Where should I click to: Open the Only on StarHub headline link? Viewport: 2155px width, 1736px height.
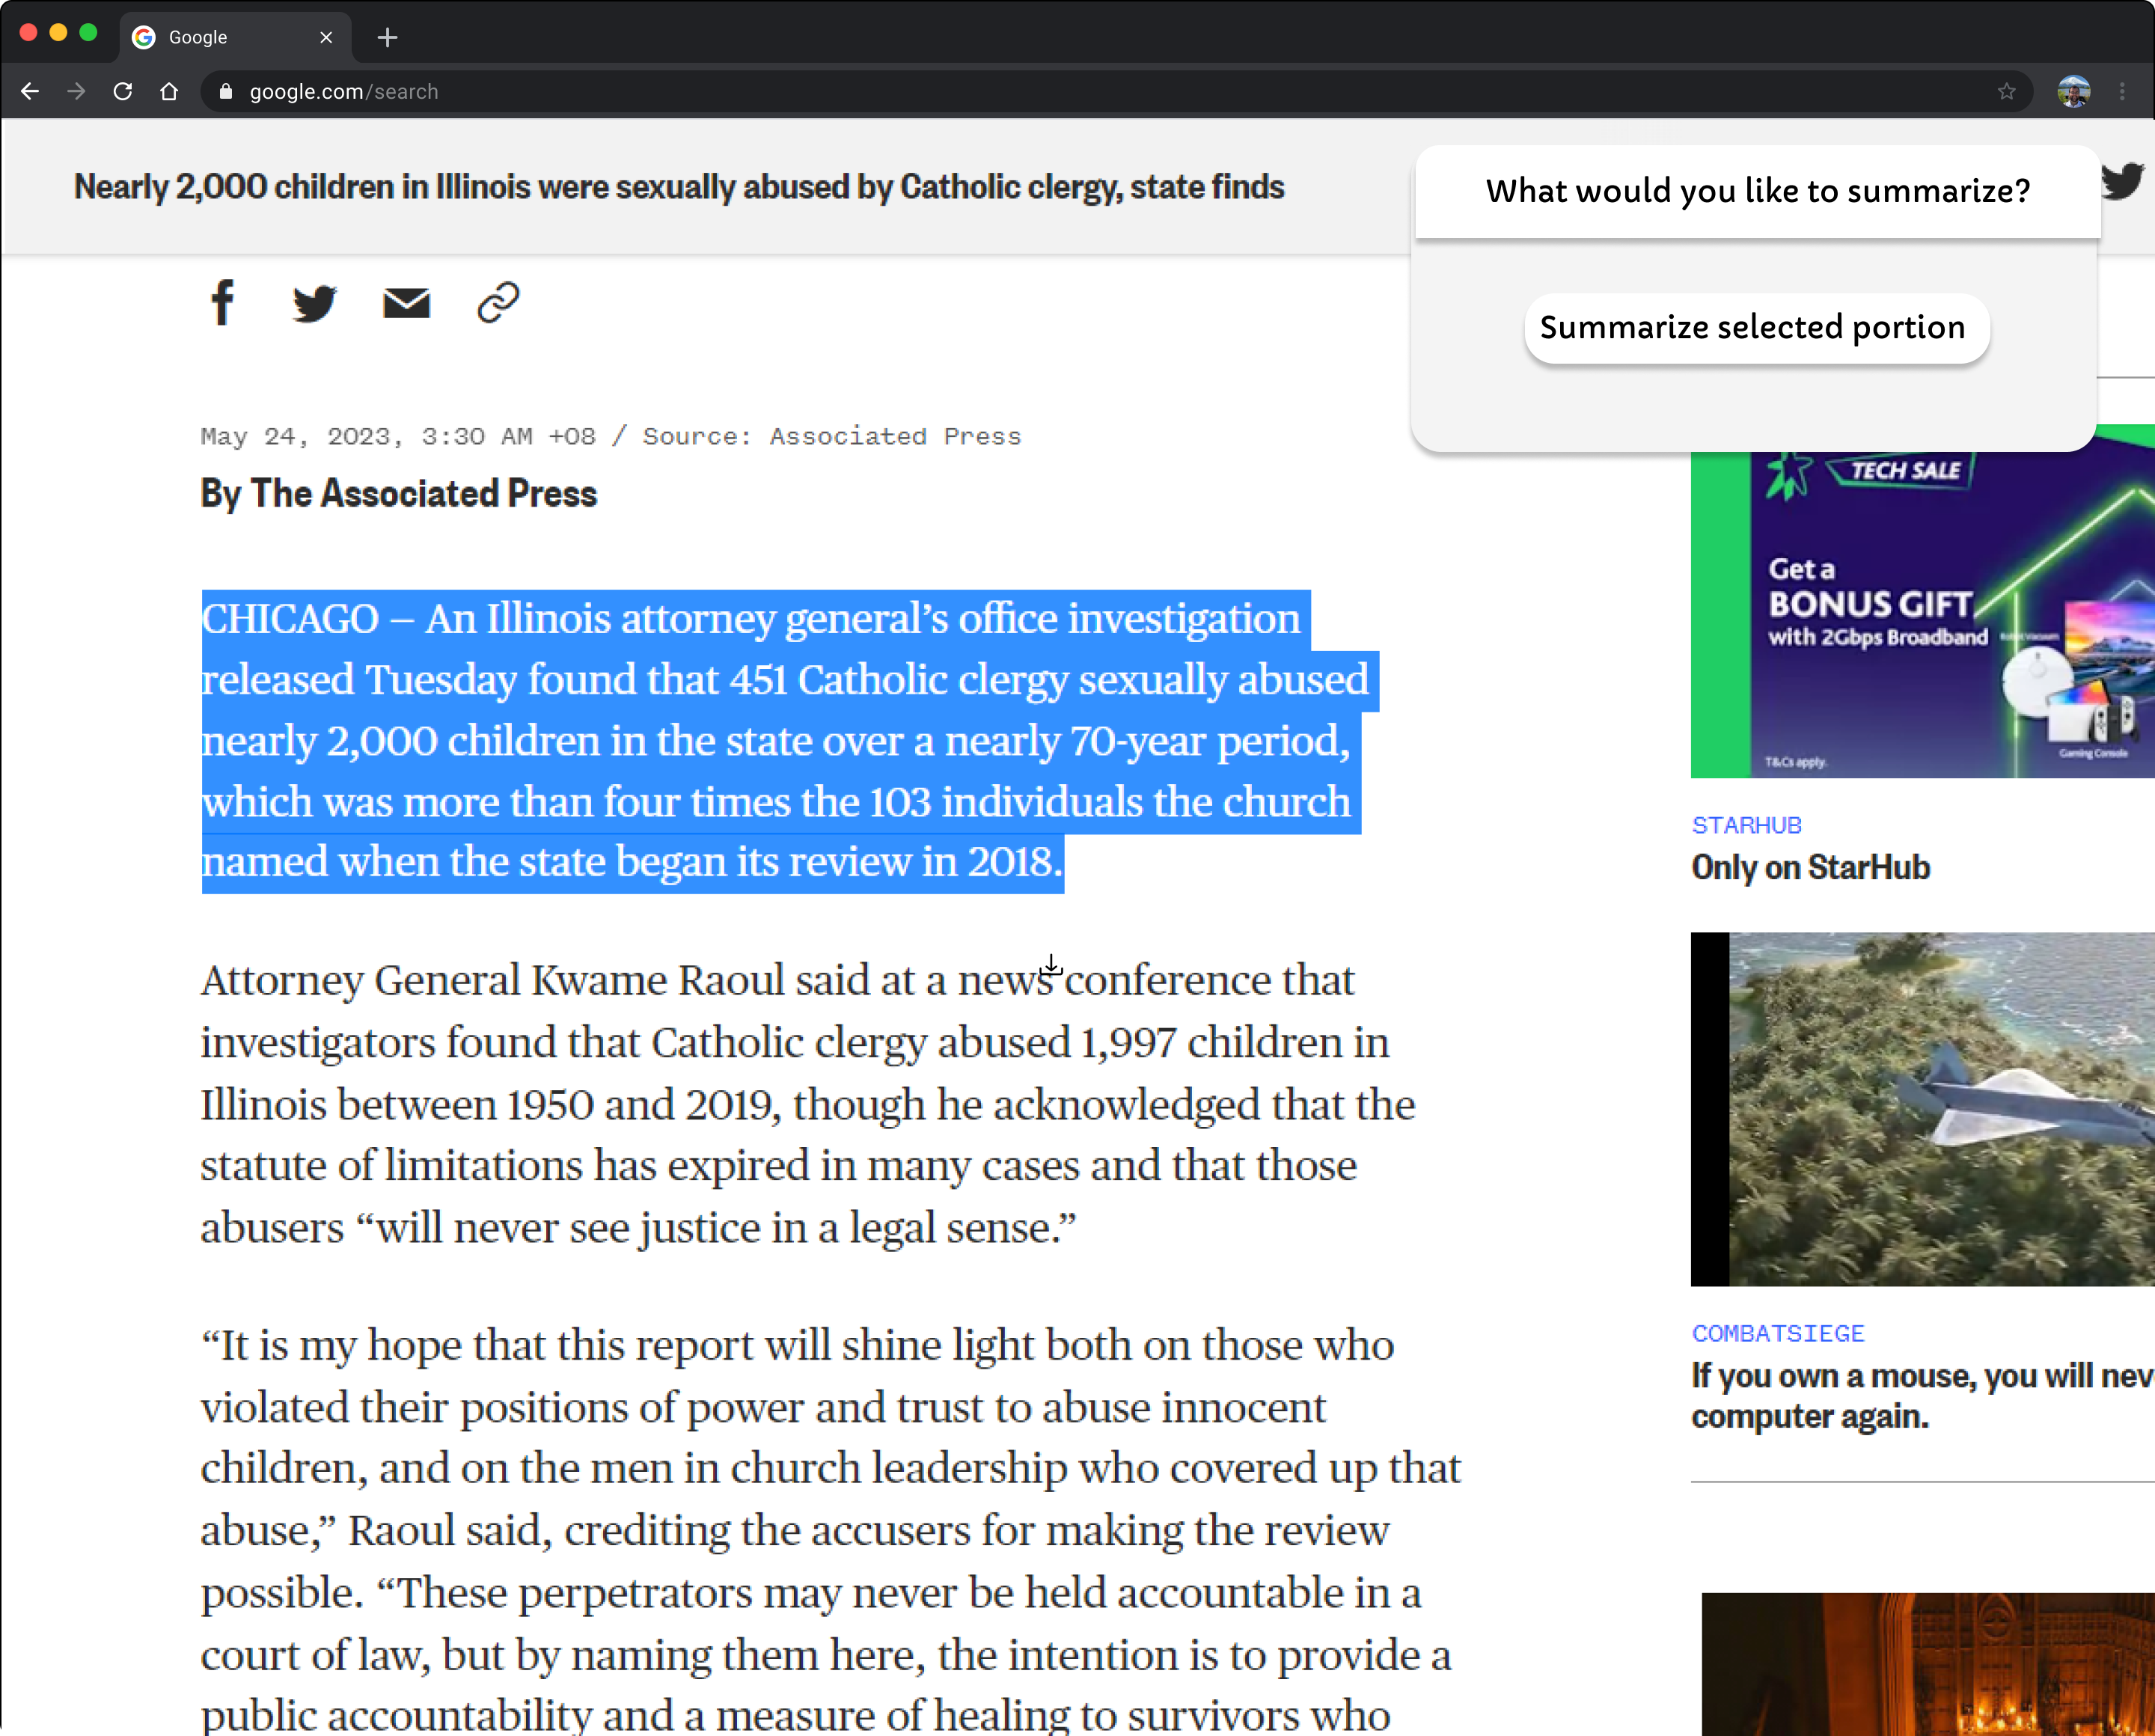1810,867
